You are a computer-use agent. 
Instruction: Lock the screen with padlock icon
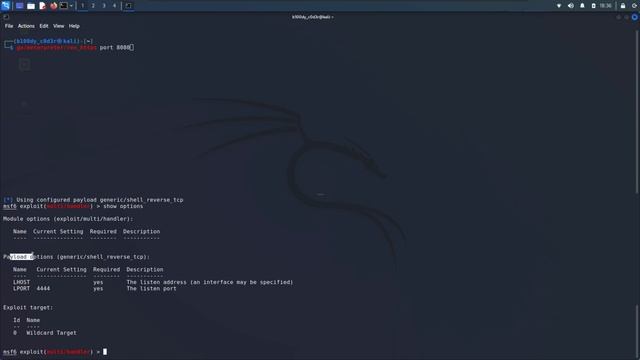(623, 6)
